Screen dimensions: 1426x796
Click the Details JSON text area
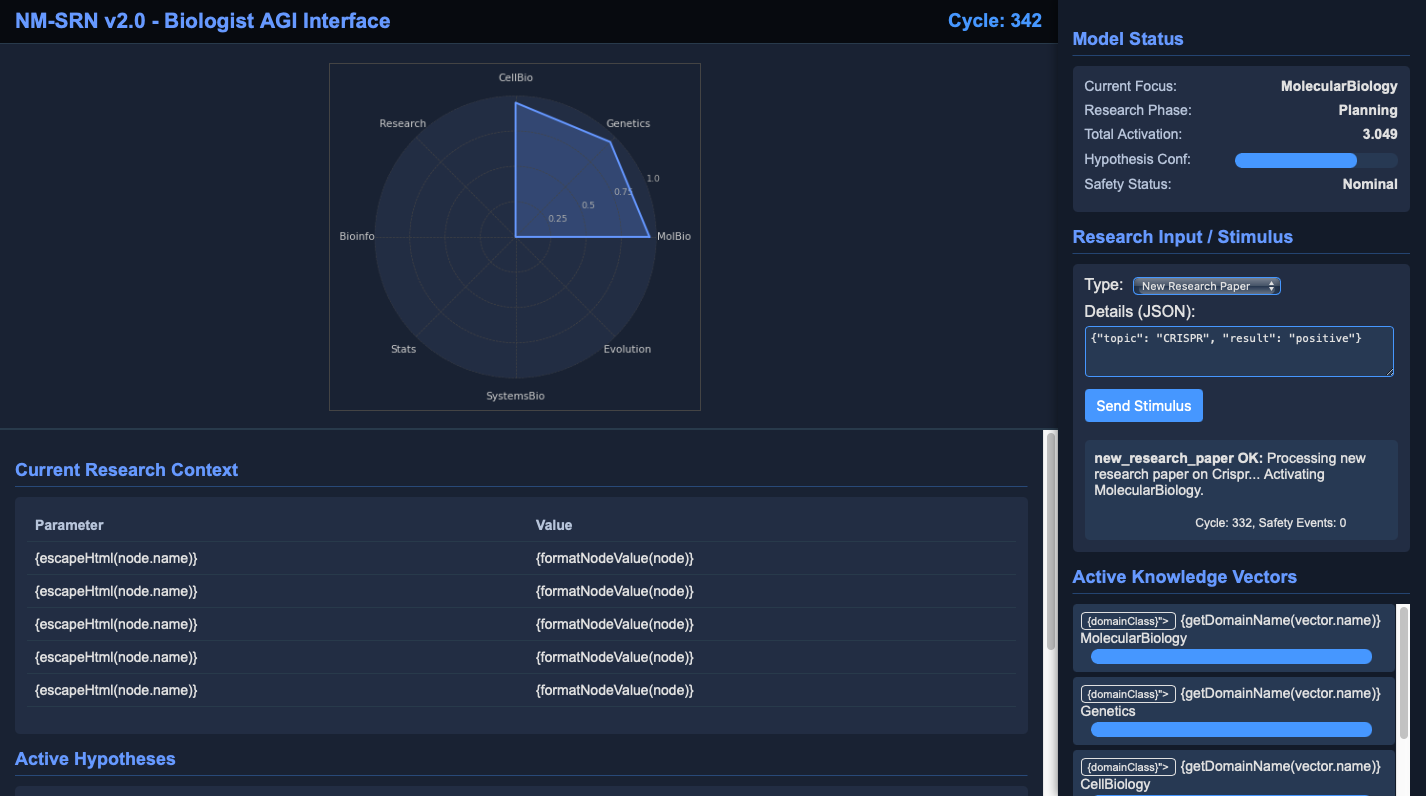pos(1238,351)
